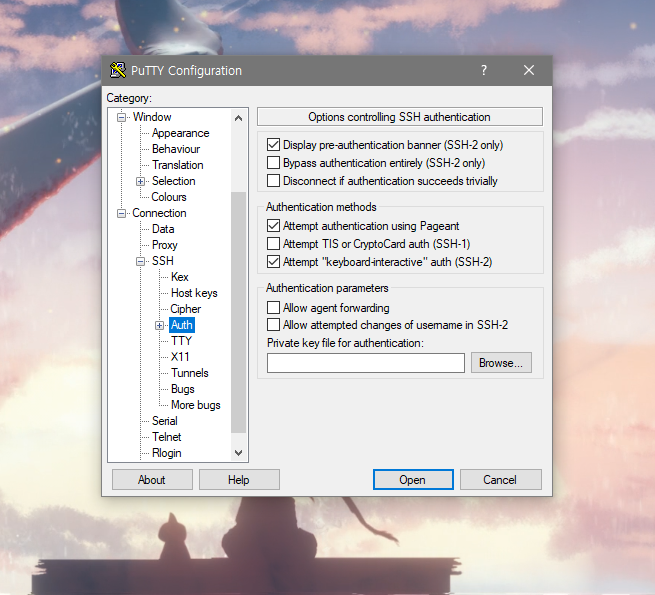The width and height of the screenshot is (655, 595).
Task: Select the Window category
Action: [x=152, y=117]
